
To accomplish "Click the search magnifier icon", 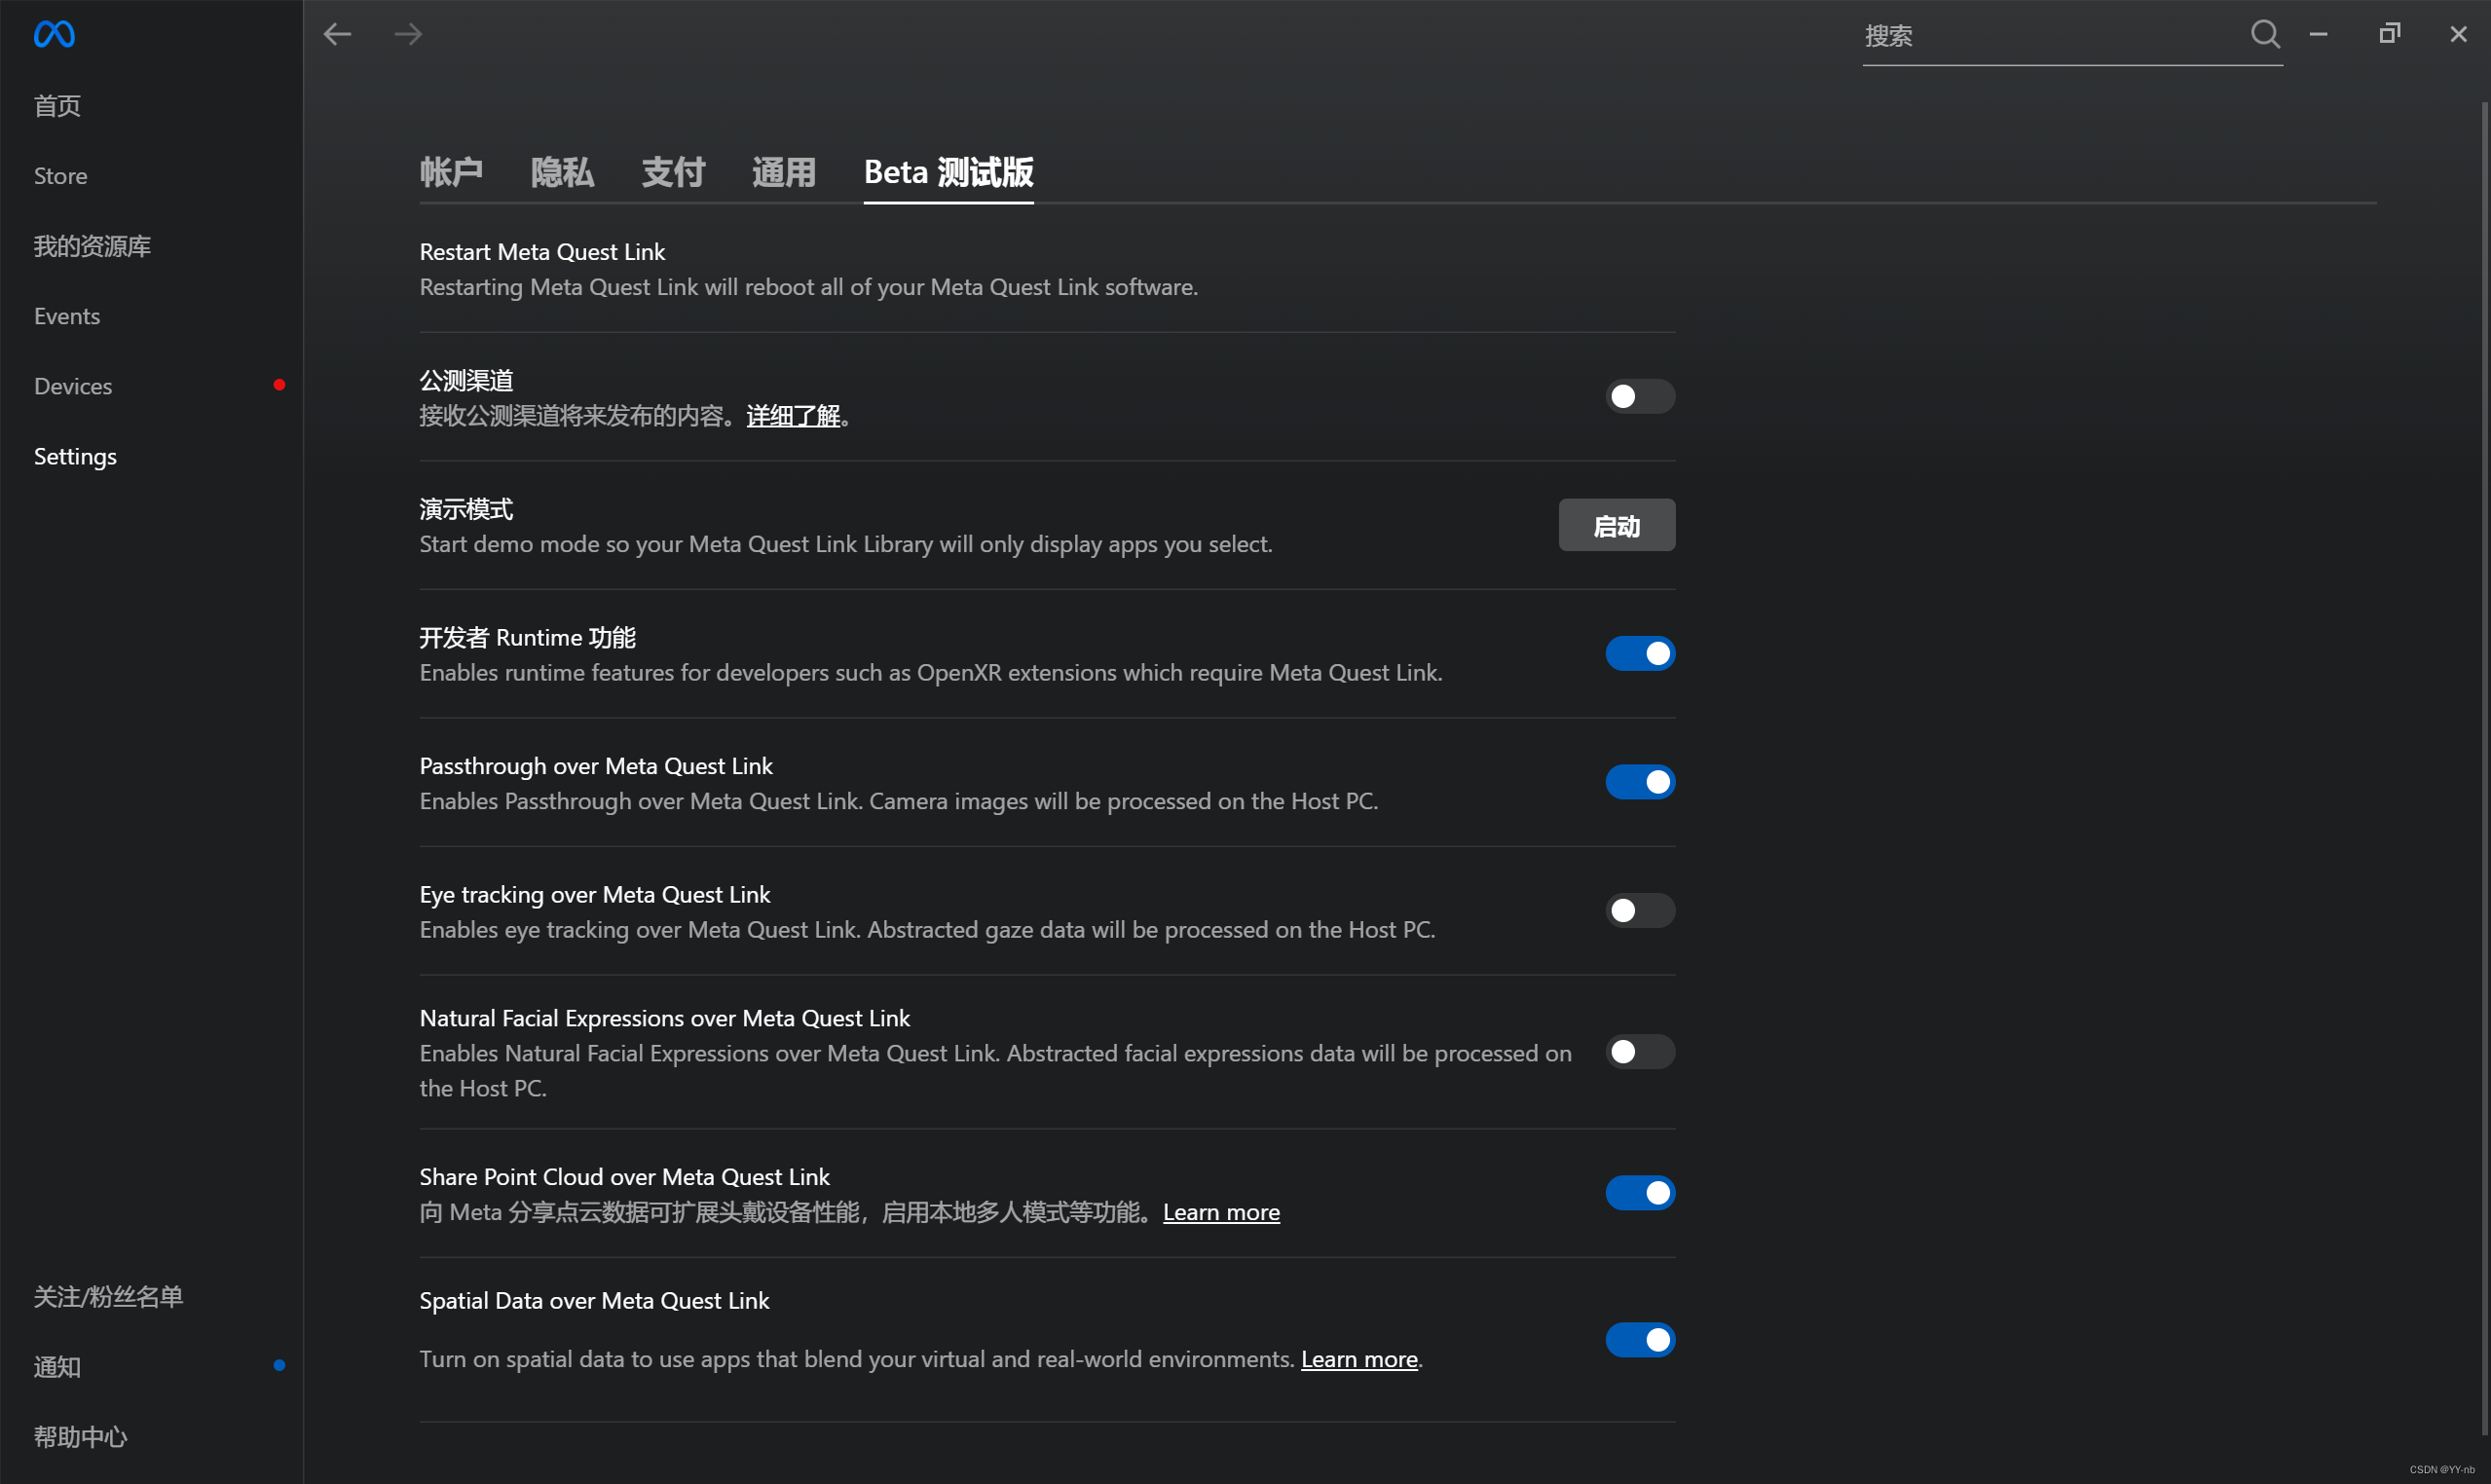I will [2265, 35].
